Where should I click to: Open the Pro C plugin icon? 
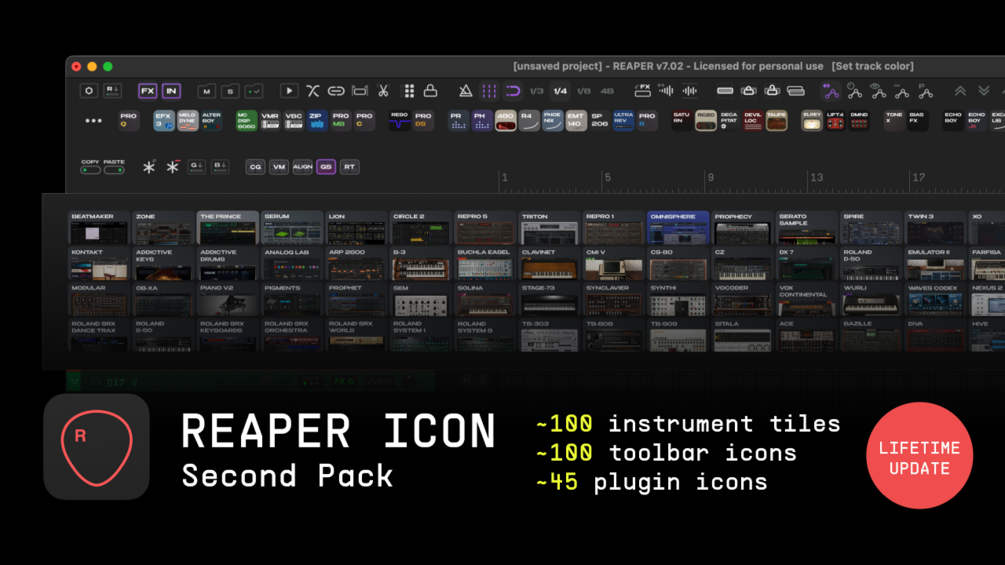[364, 120]
